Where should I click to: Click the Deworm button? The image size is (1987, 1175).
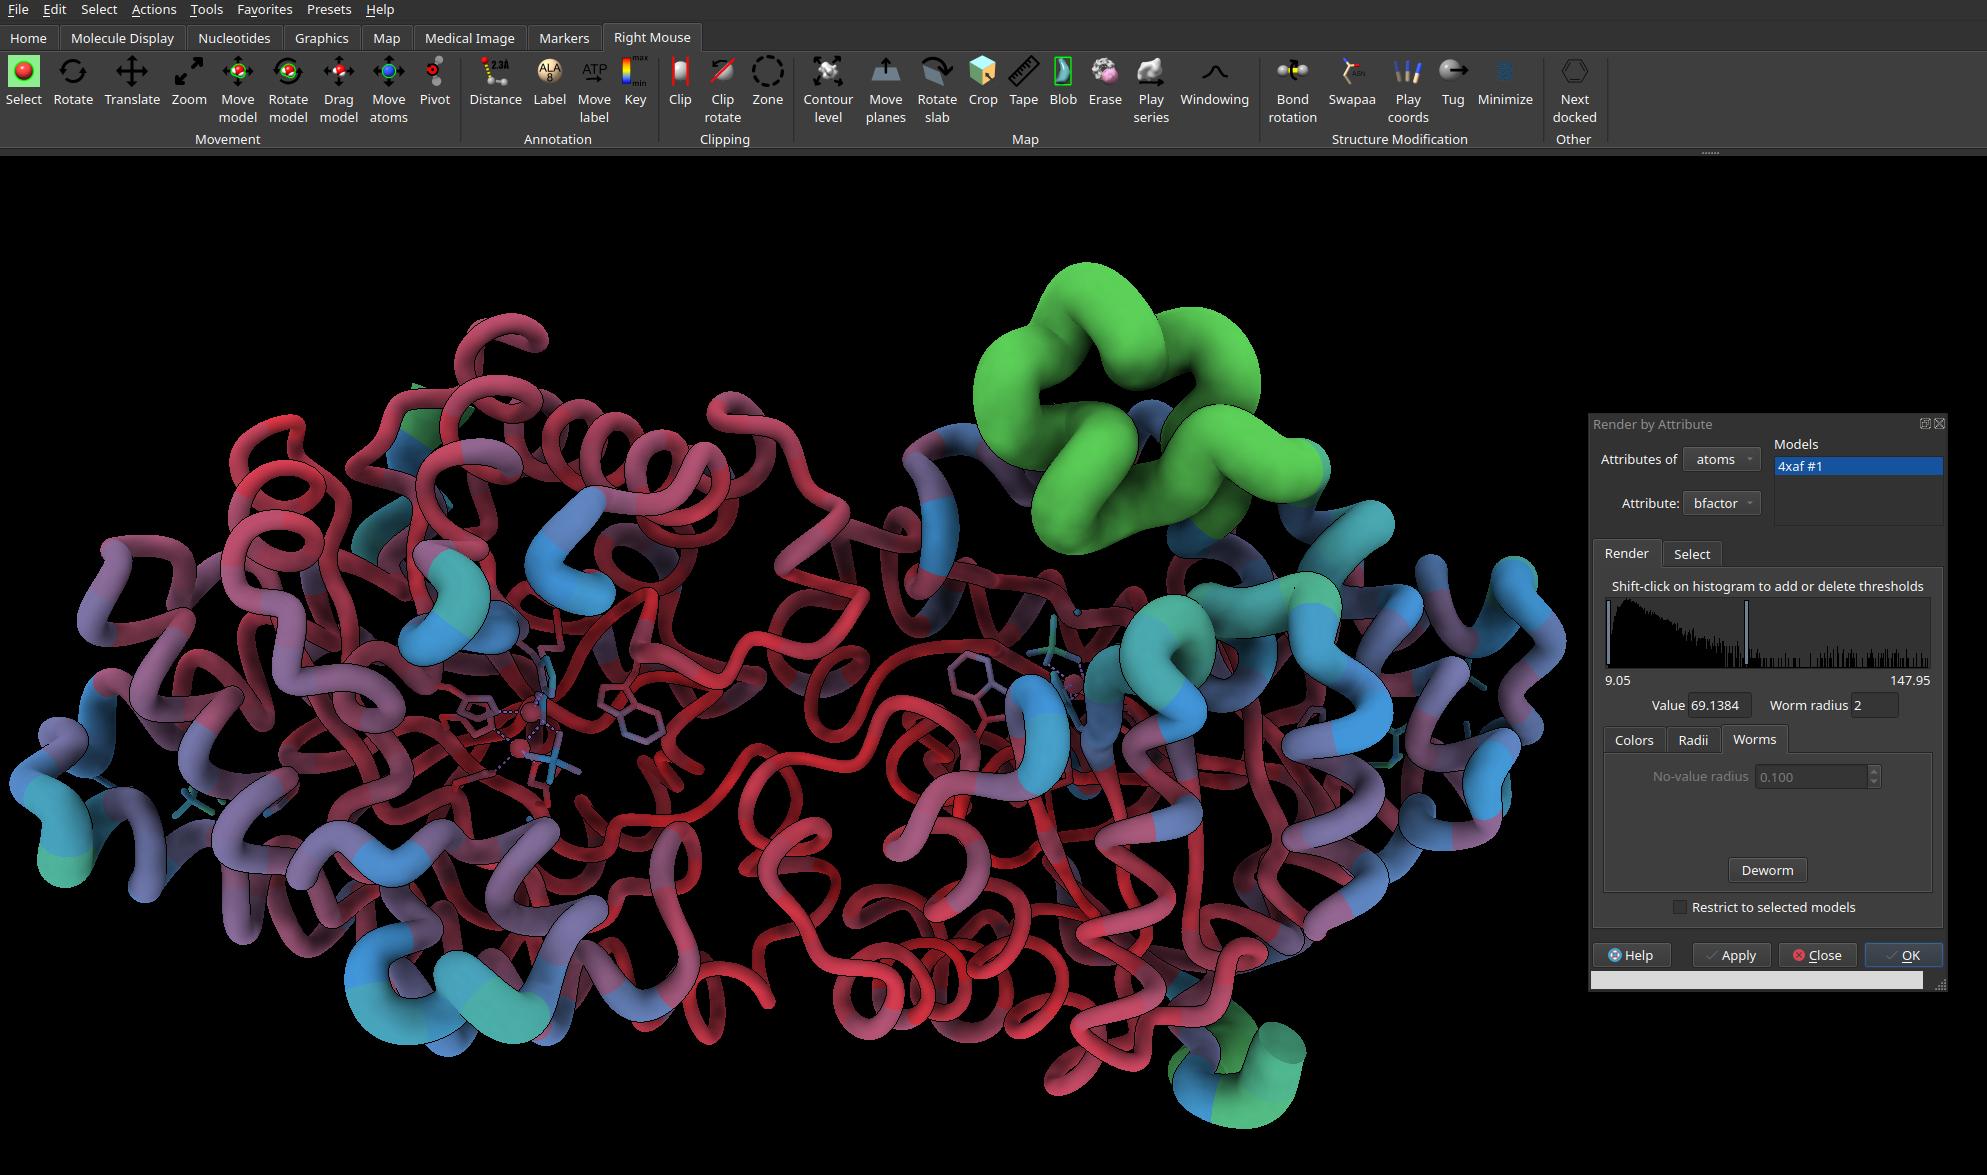(x=1767, y=870)
